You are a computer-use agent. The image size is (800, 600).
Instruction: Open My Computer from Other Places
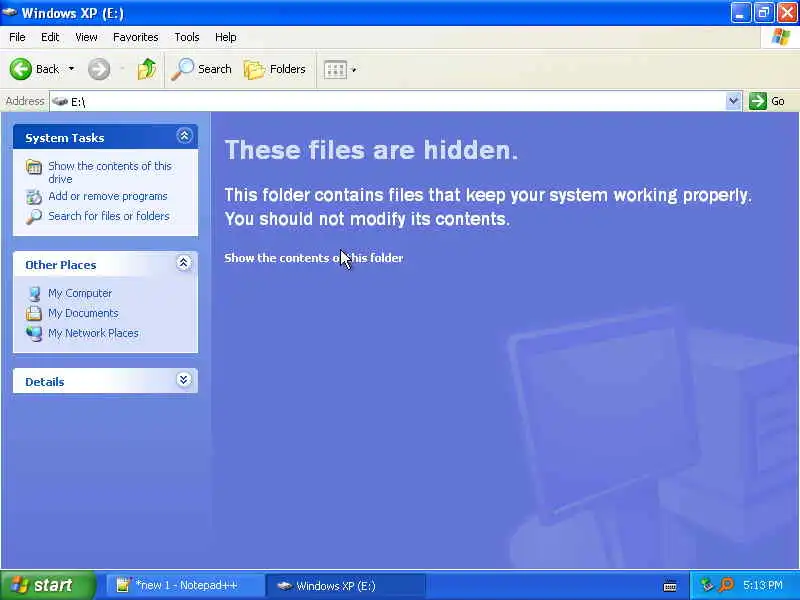[80, 293]
